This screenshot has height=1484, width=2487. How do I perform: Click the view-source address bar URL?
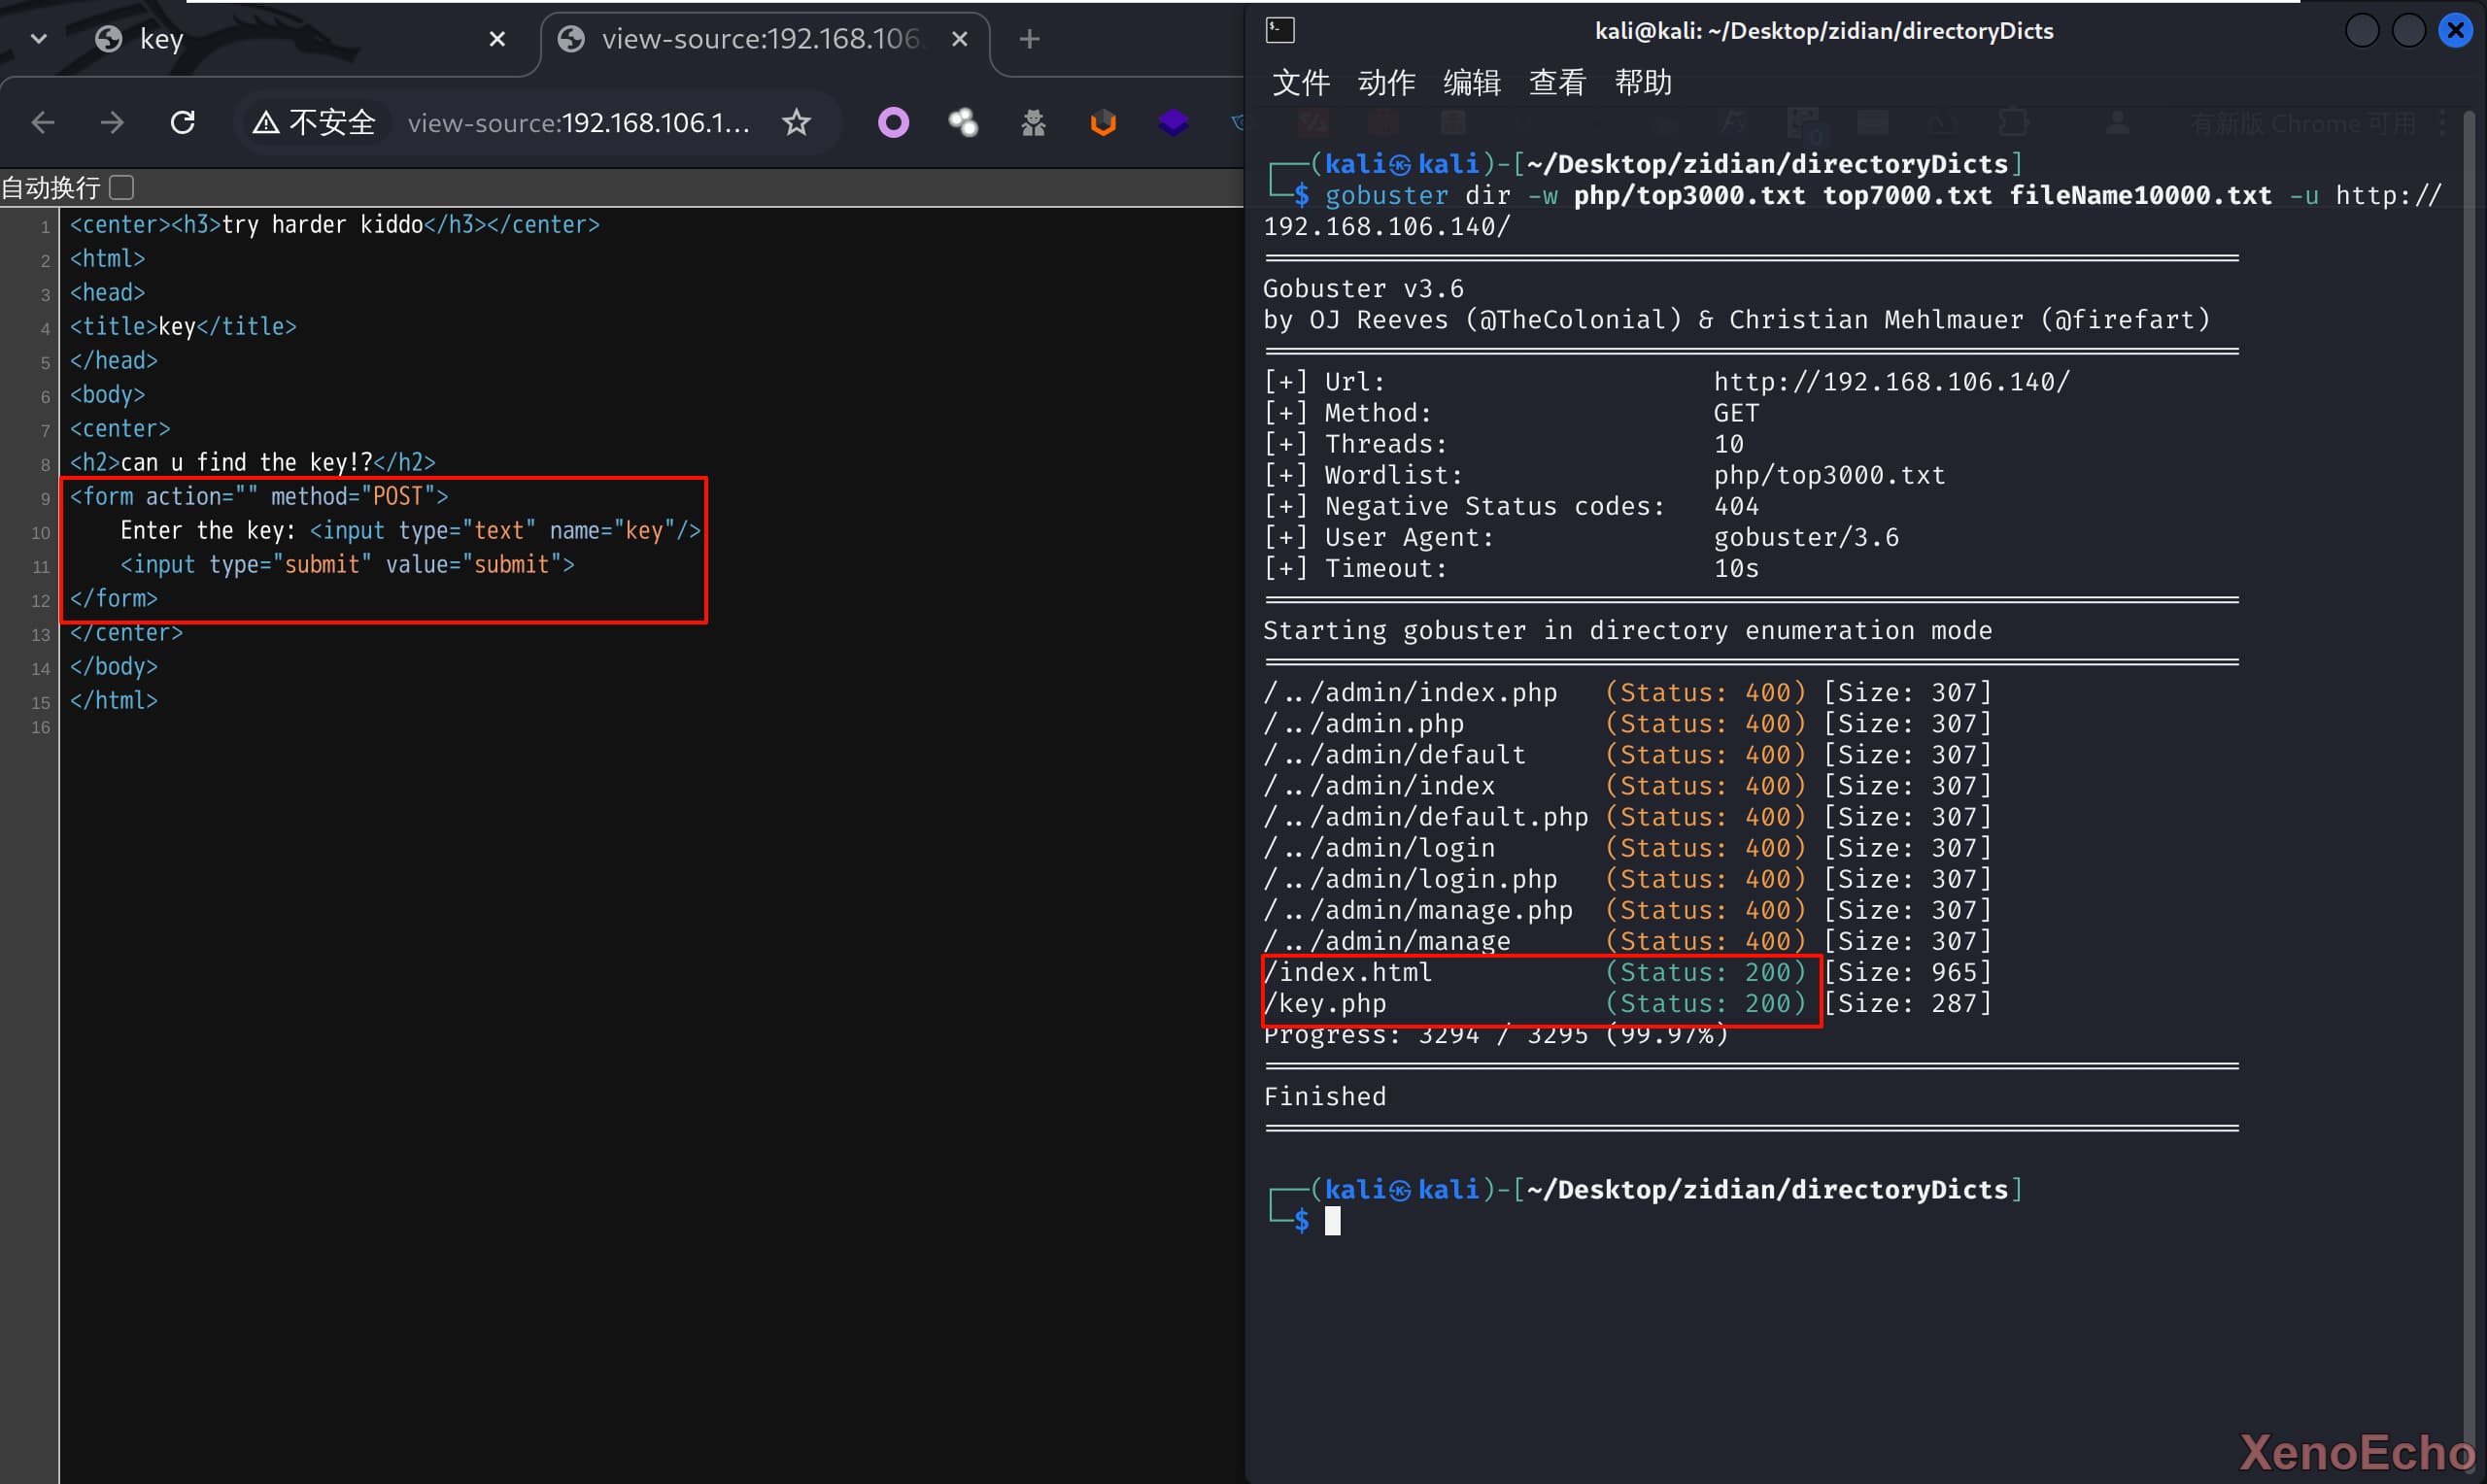point(578,123)
